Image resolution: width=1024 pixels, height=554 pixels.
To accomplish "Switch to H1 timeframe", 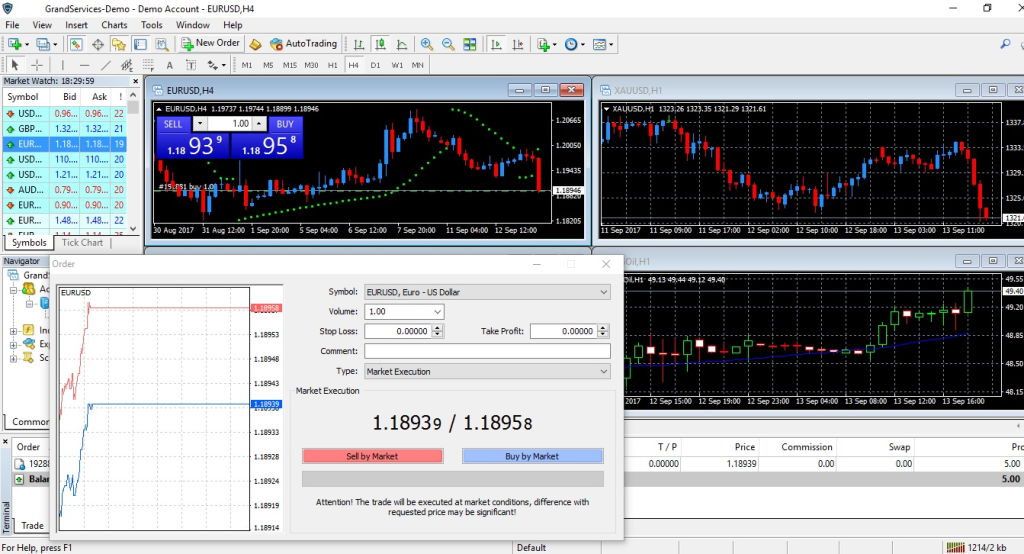I will coord(332,65).
